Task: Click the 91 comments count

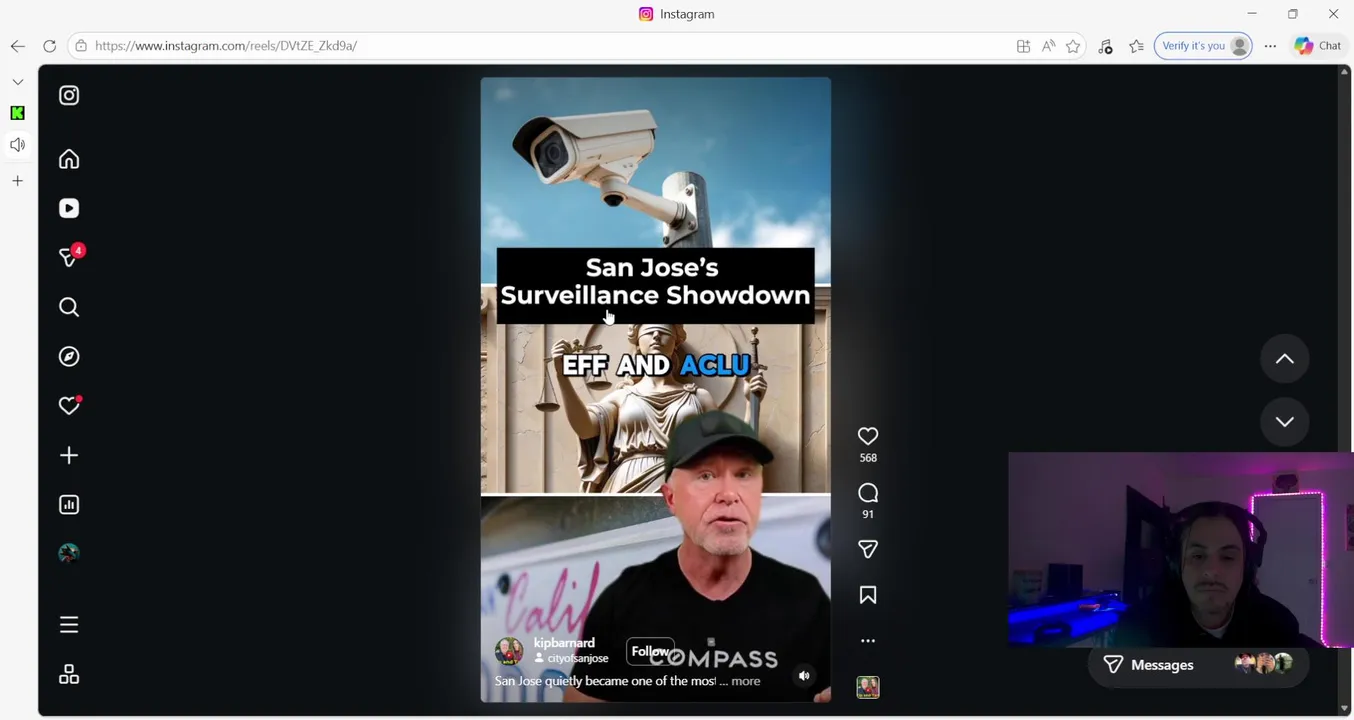Action: pyautogui.click(x=868, y=514)
